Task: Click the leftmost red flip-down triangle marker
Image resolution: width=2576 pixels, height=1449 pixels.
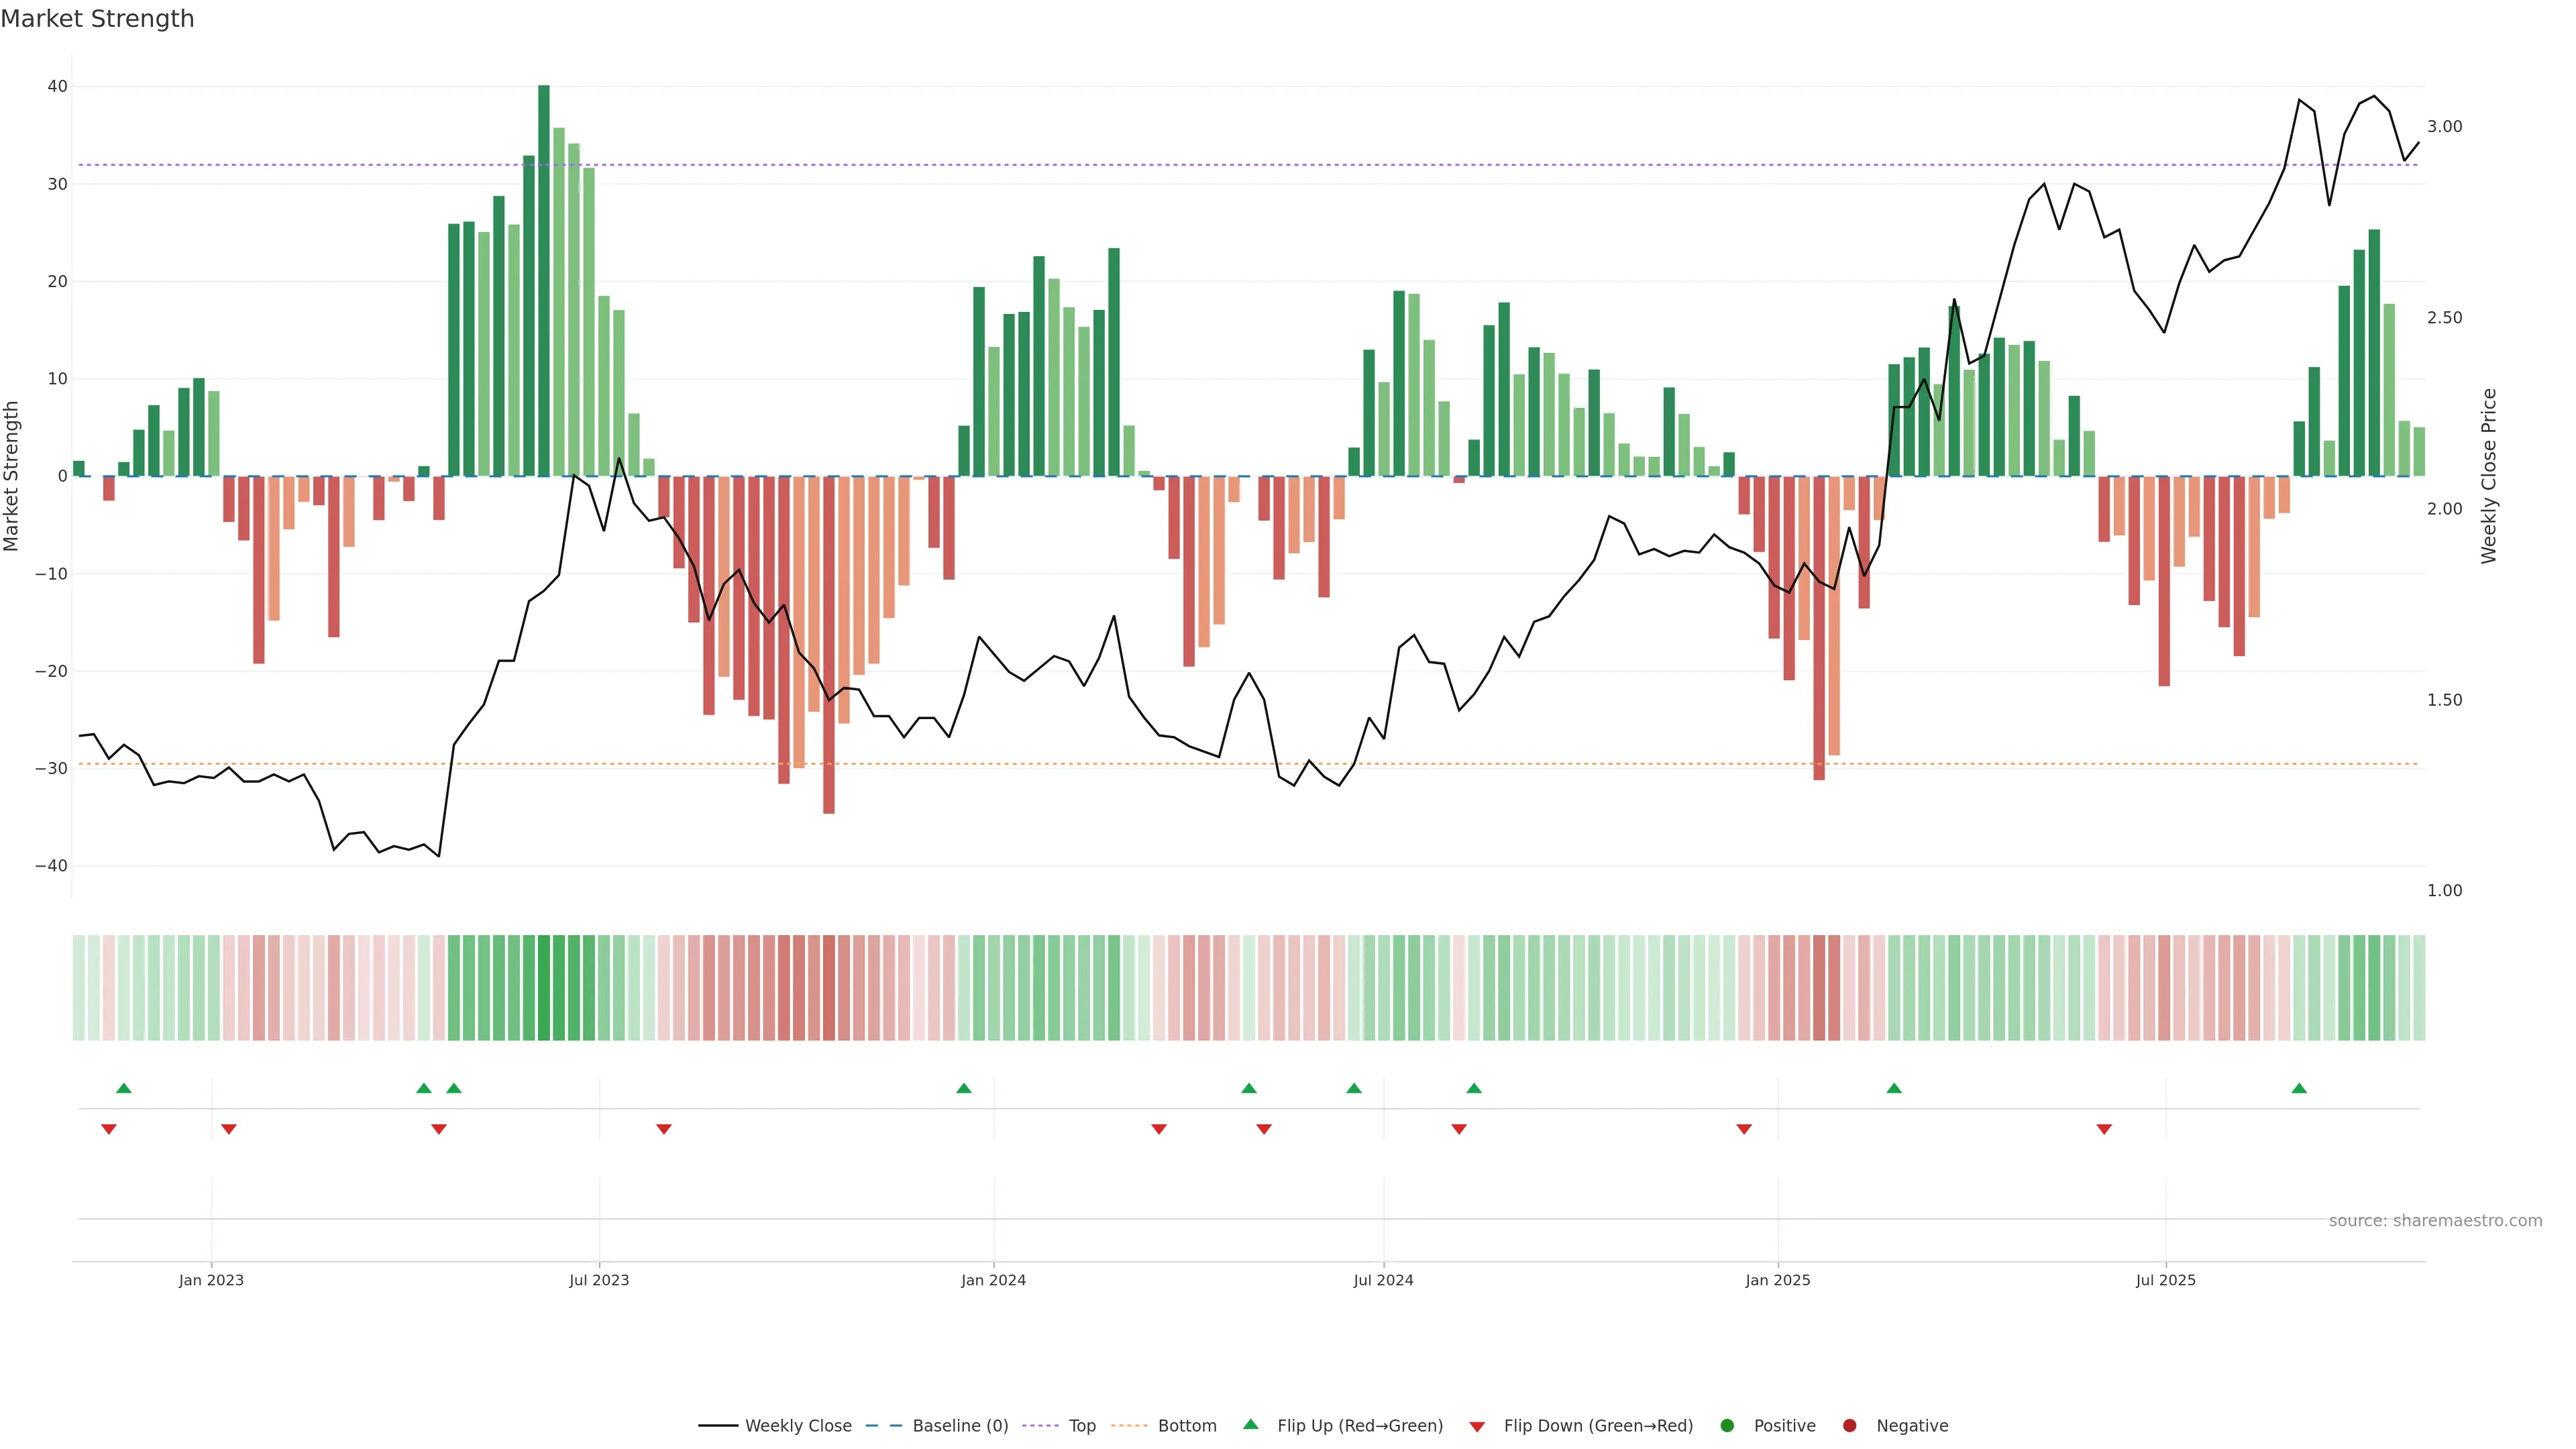Action: click(109, 1129)
